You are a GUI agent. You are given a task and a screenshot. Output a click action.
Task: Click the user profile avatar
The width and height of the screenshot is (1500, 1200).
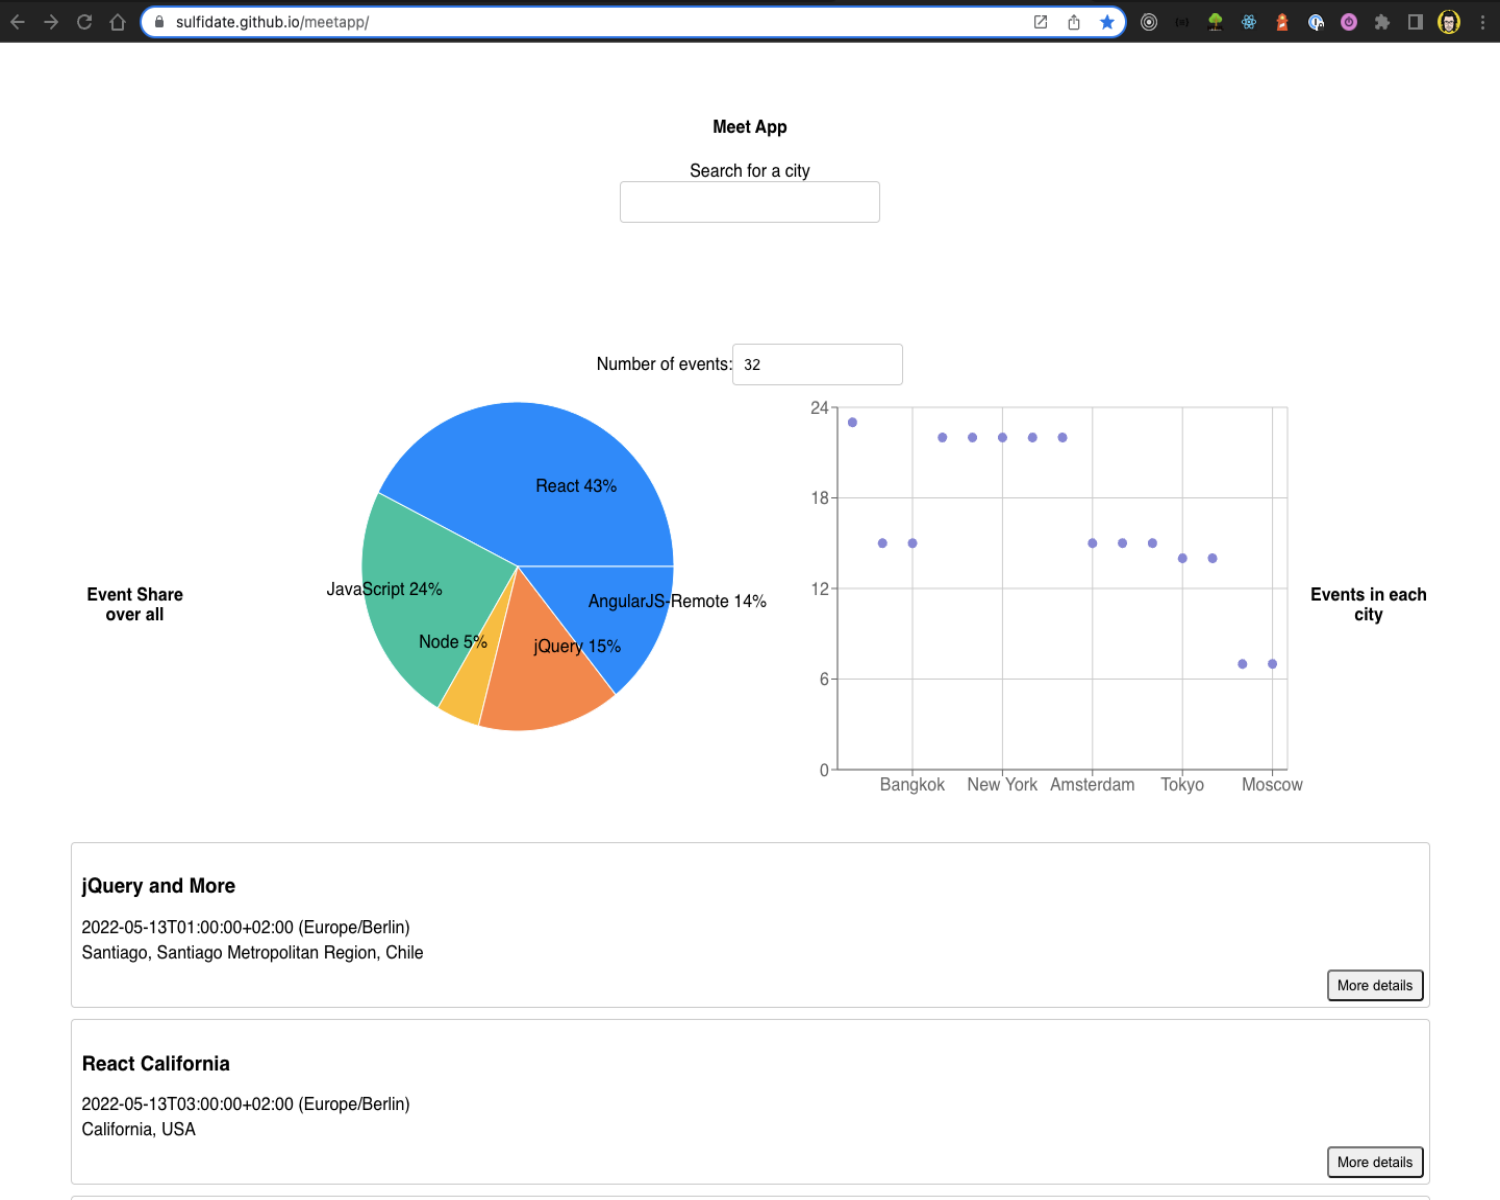1449,22
